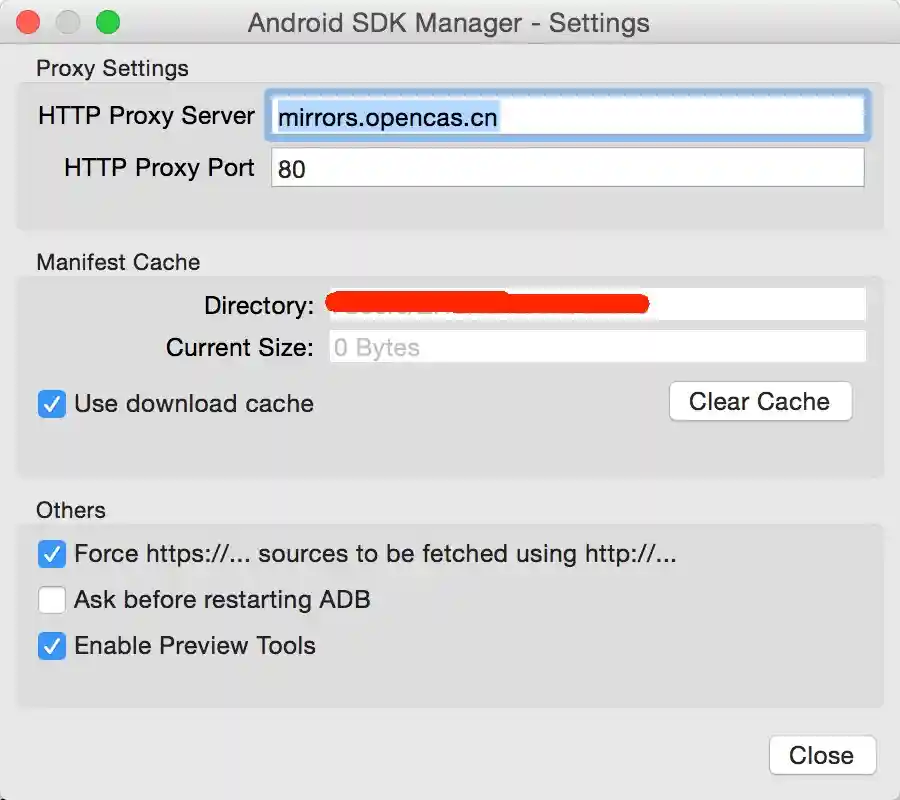
Task: Click the port value "80"
Action: tap(289, 167)
